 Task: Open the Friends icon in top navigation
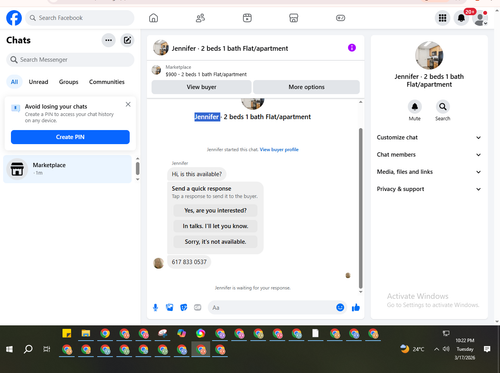click(x=200, y=18)
